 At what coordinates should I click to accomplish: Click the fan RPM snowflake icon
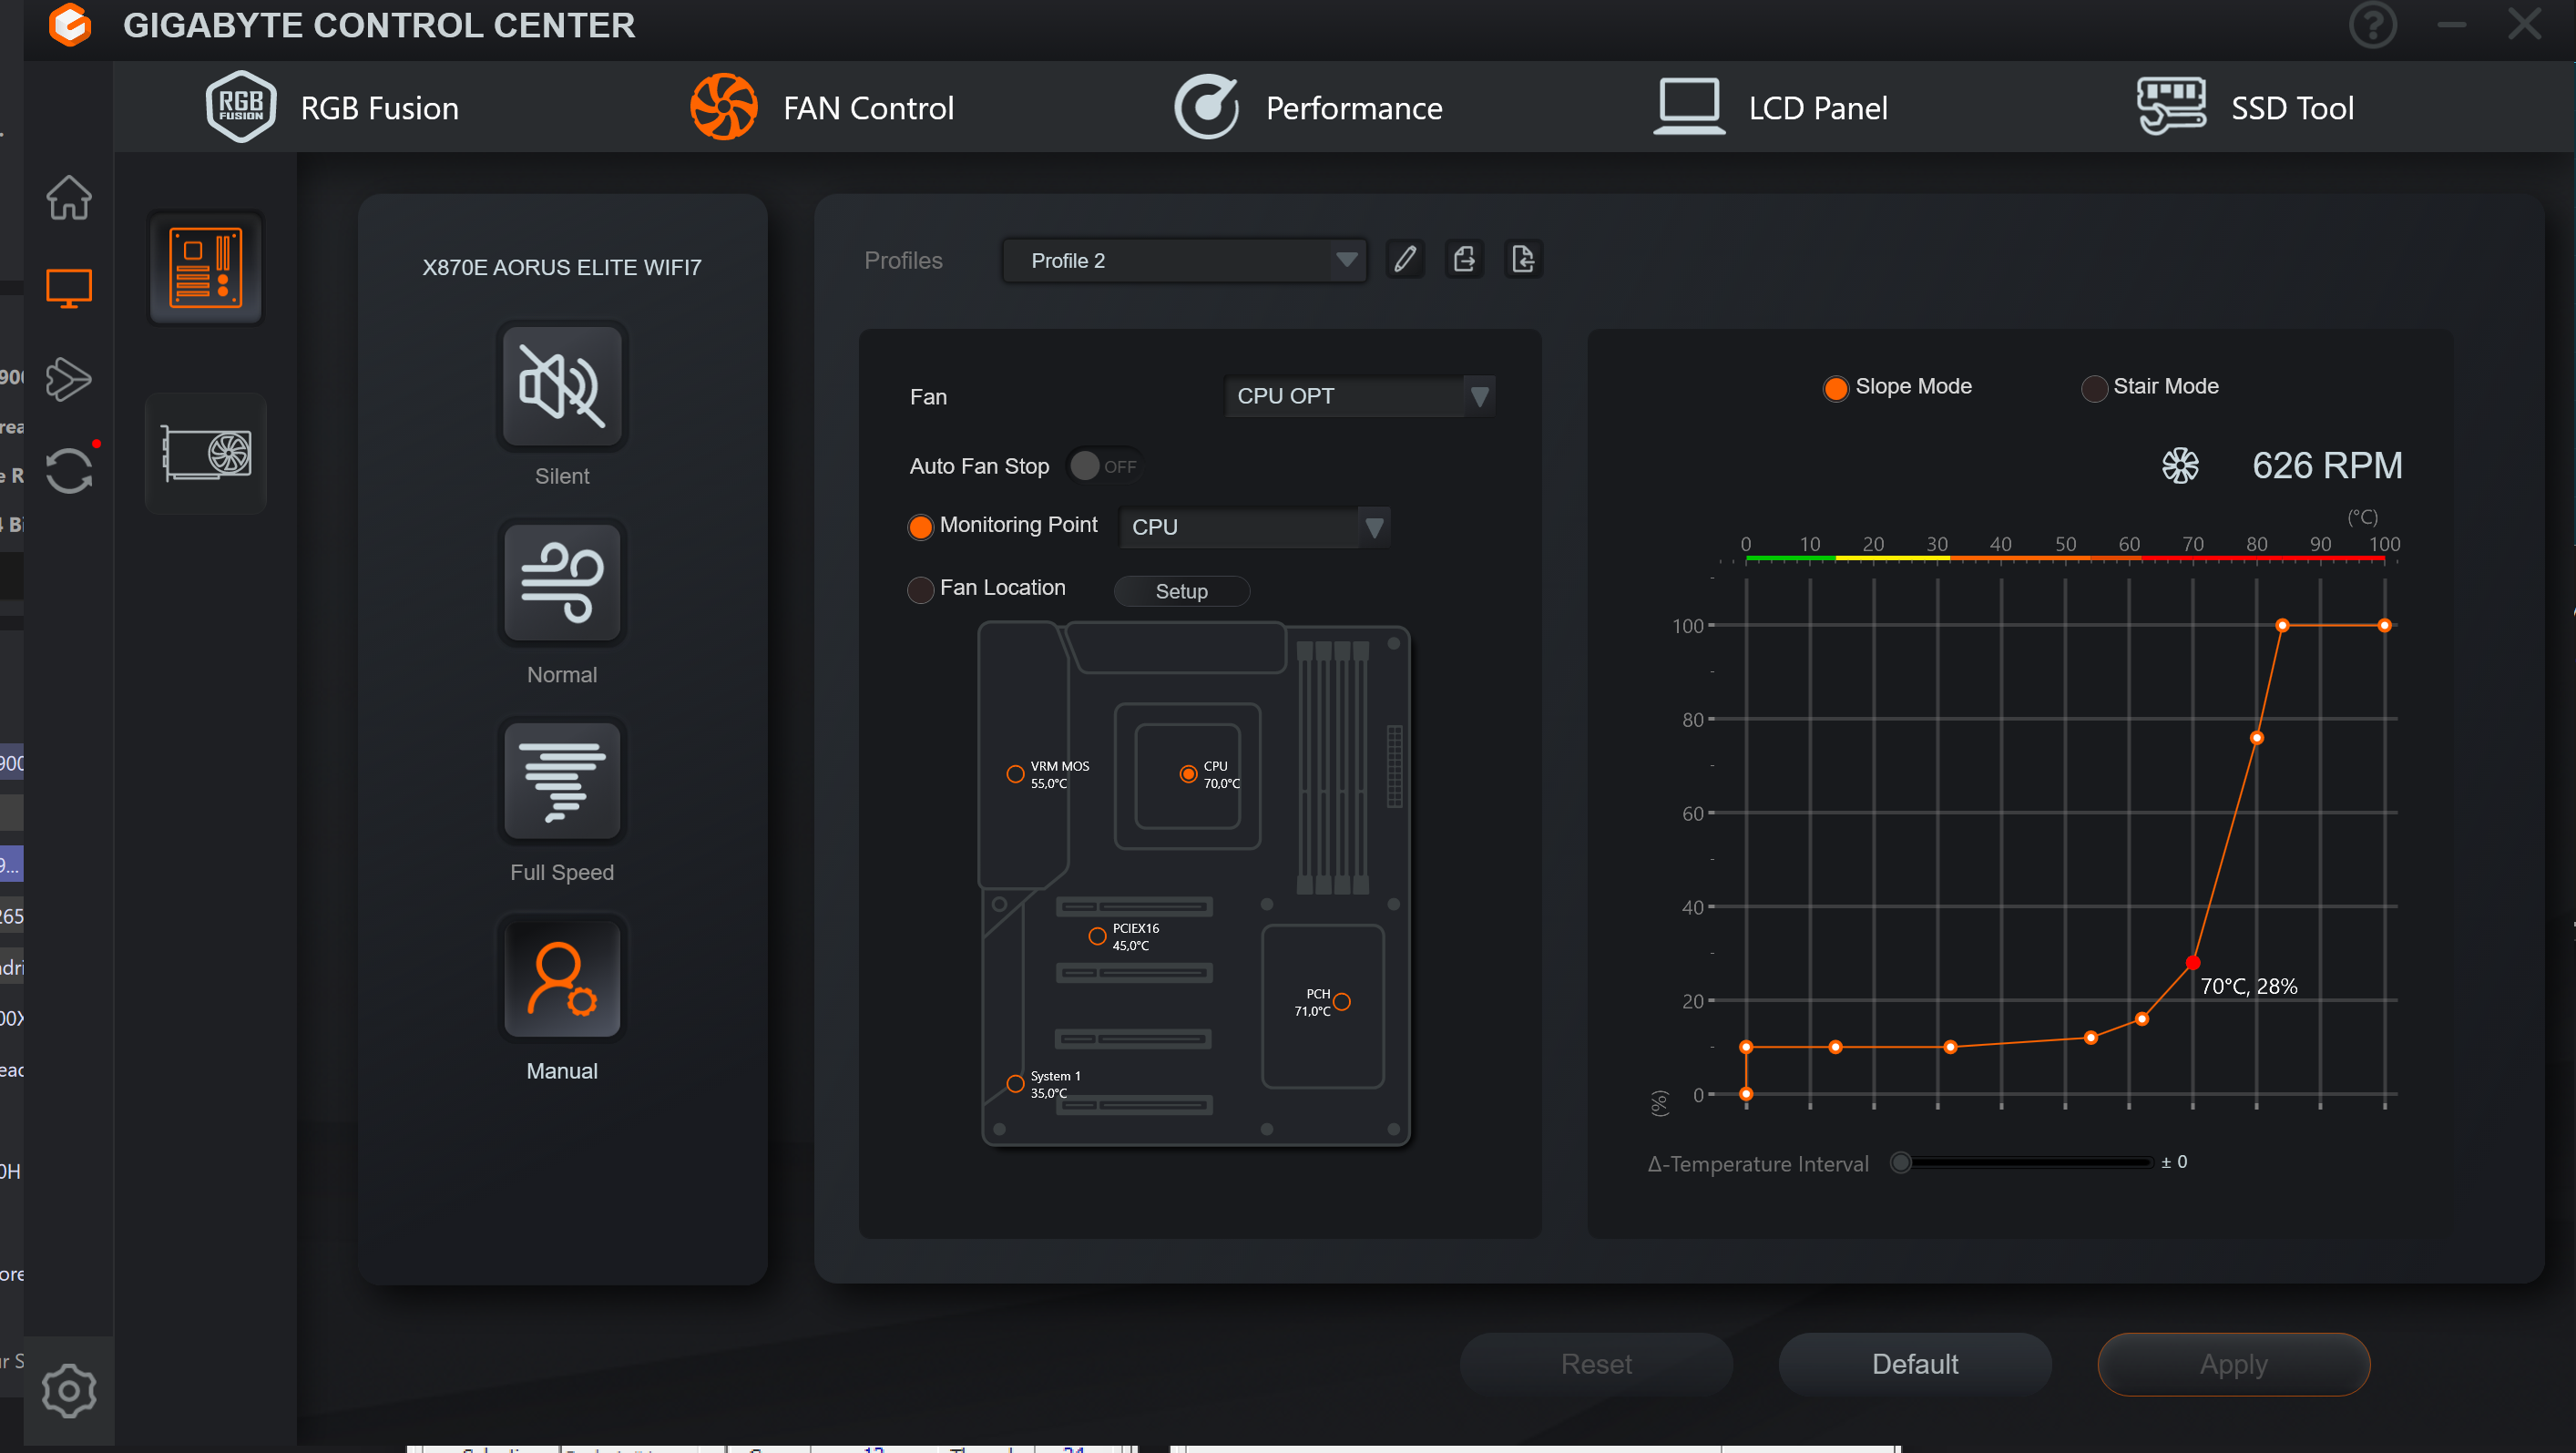pos(2180,465)
